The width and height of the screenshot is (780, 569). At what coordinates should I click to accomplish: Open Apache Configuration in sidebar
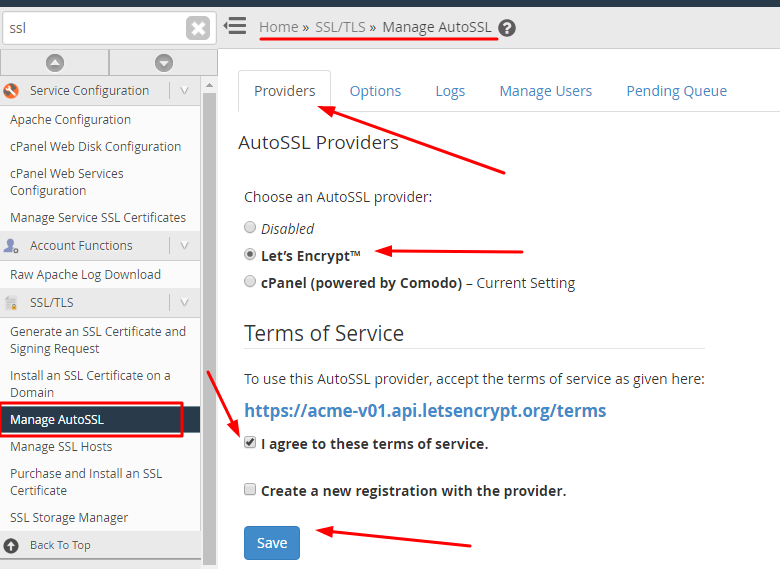tap(70, 120)
